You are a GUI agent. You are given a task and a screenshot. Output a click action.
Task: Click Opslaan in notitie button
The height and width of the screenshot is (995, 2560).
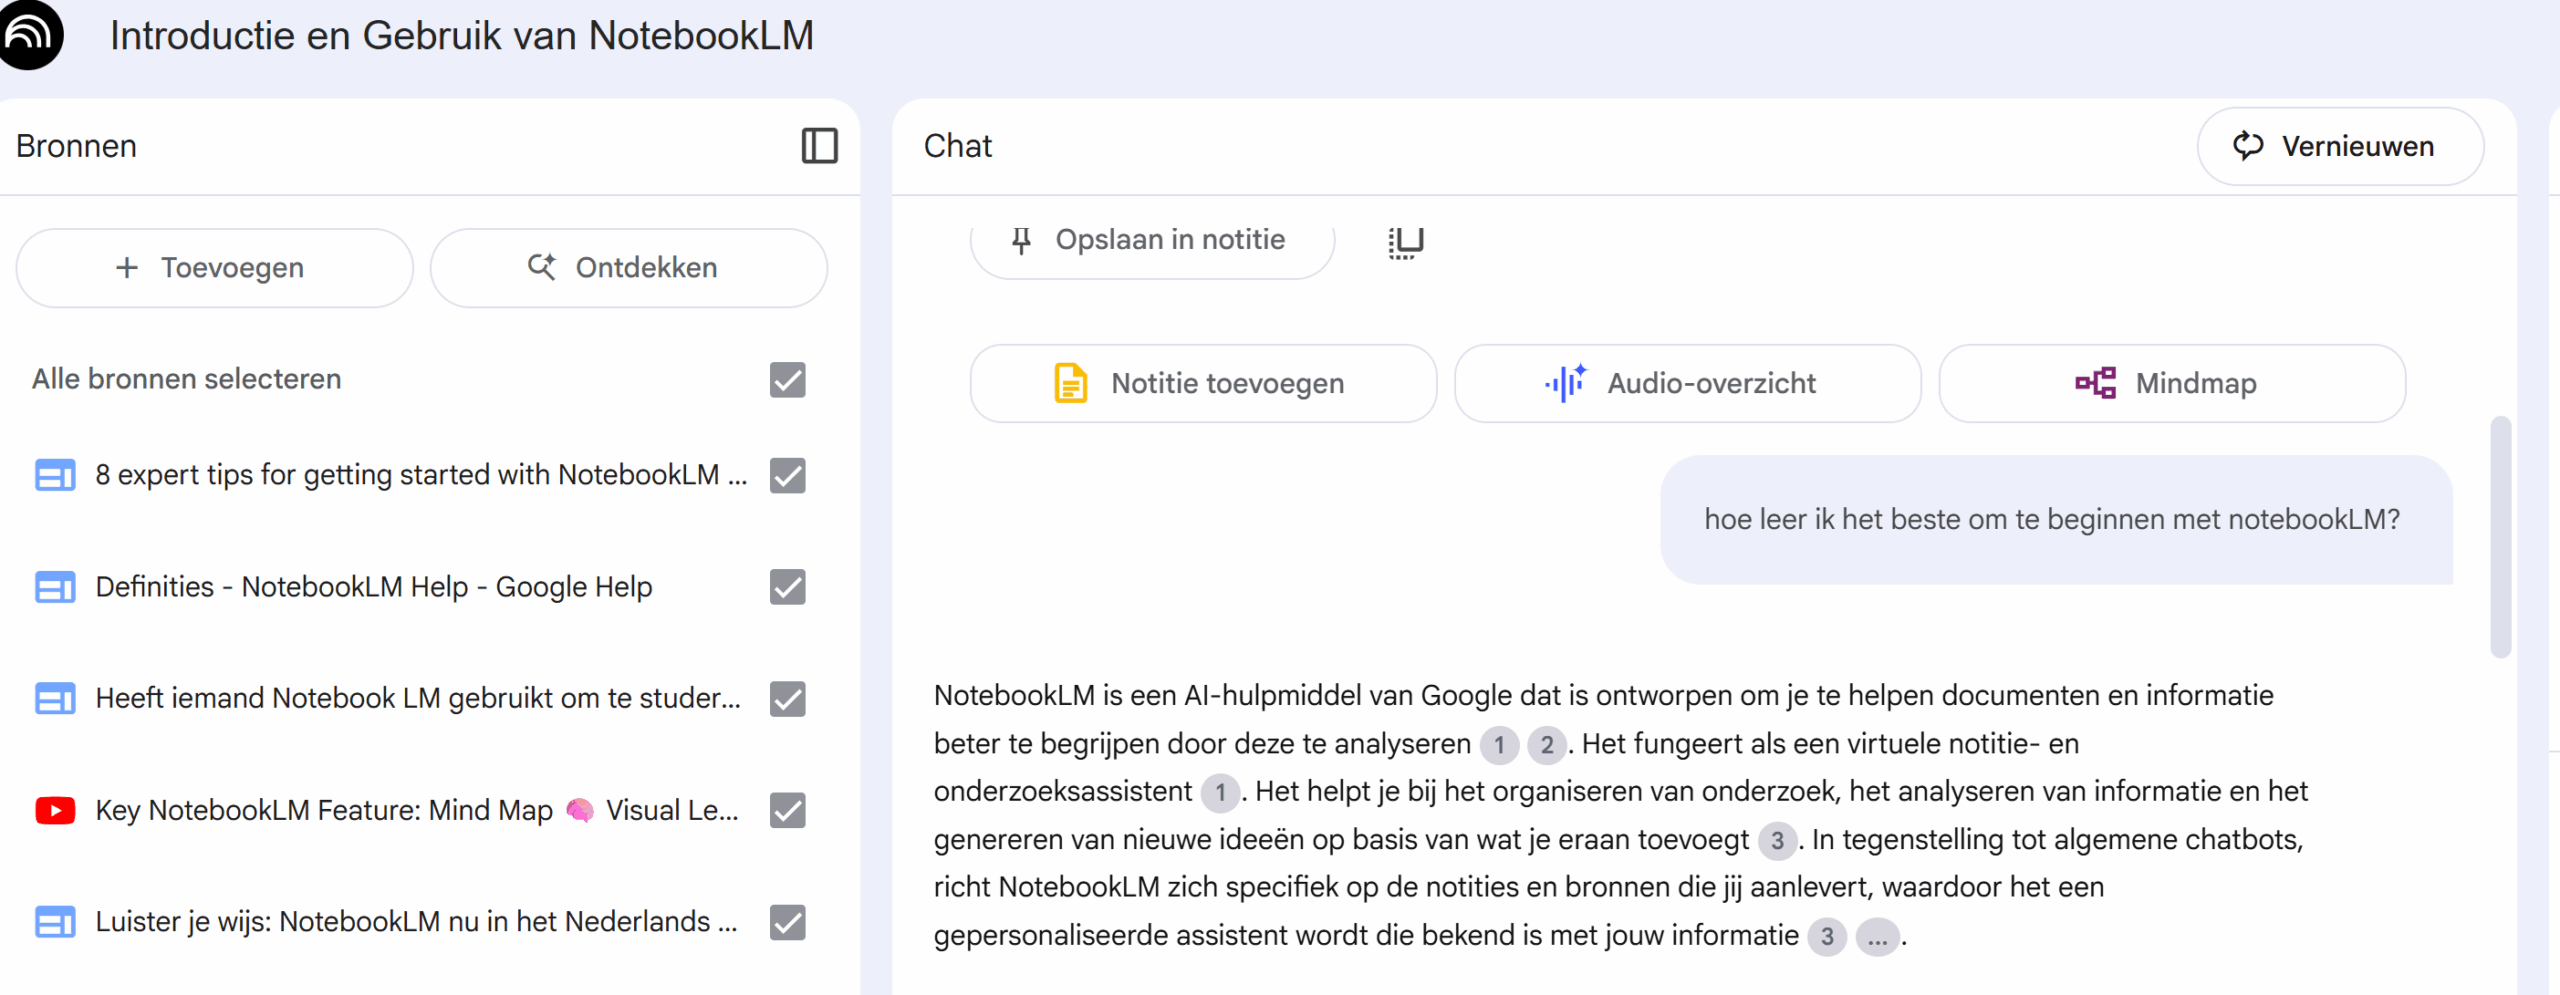[1152, 241]
